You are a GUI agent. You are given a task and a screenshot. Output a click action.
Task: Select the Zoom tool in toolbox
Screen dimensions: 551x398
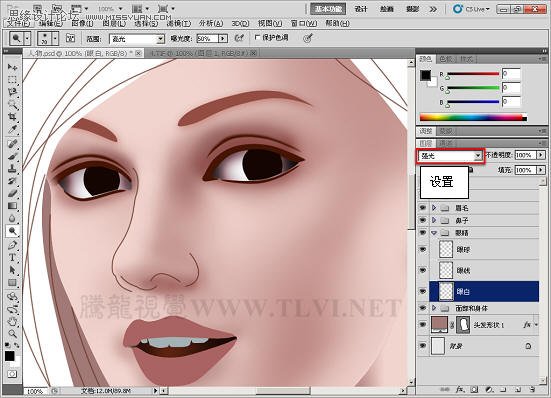[x=12, y=334]
